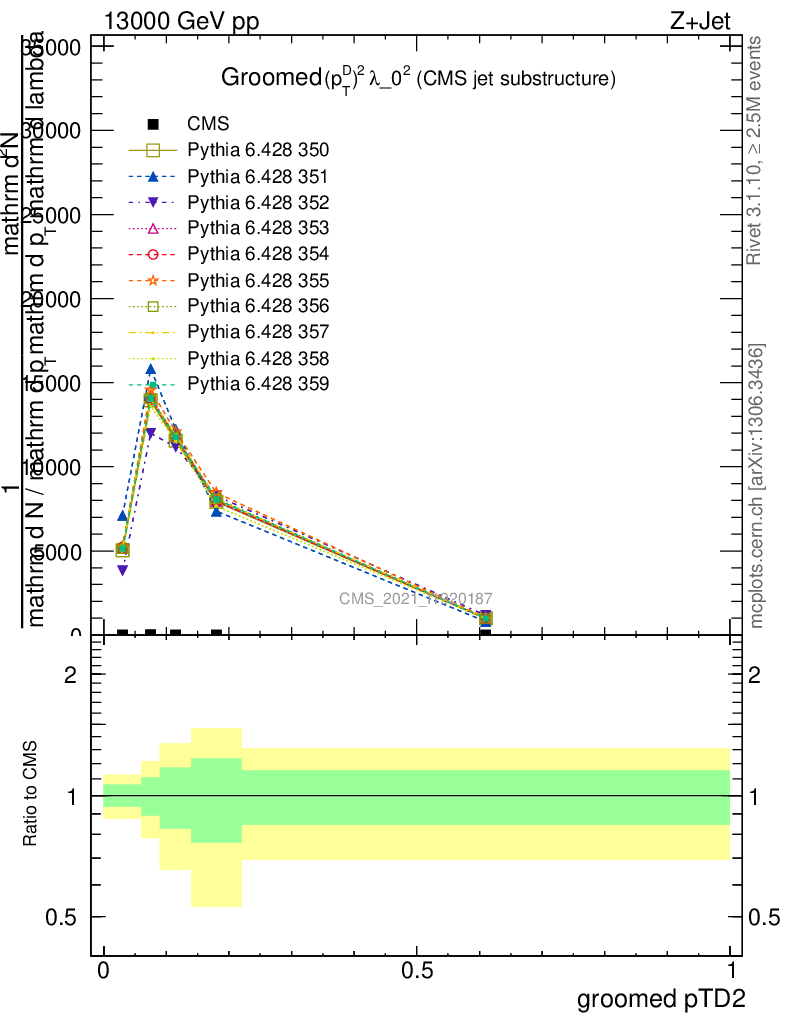Select the Pythia 6.428 359 legend label
The image size is (786, 1024).
point(258,383)
